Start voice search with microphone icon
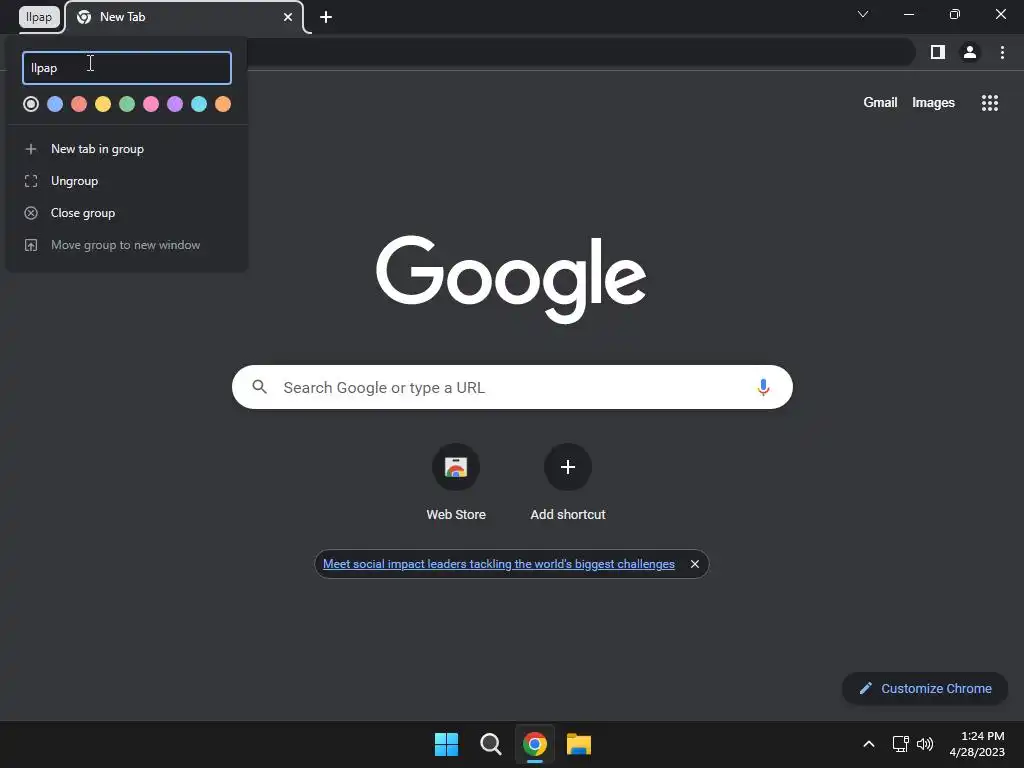Image resolution: width=1024 pixels, height=768 pixels. 763,387
